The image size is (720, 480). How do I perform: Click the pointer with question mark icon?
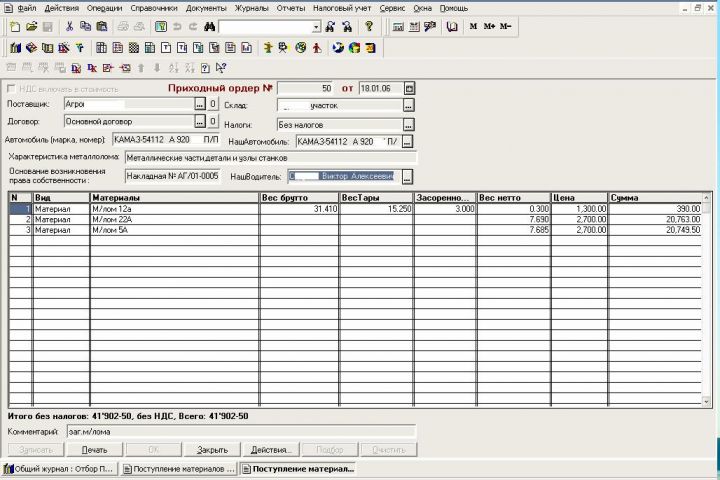point(221,68)
